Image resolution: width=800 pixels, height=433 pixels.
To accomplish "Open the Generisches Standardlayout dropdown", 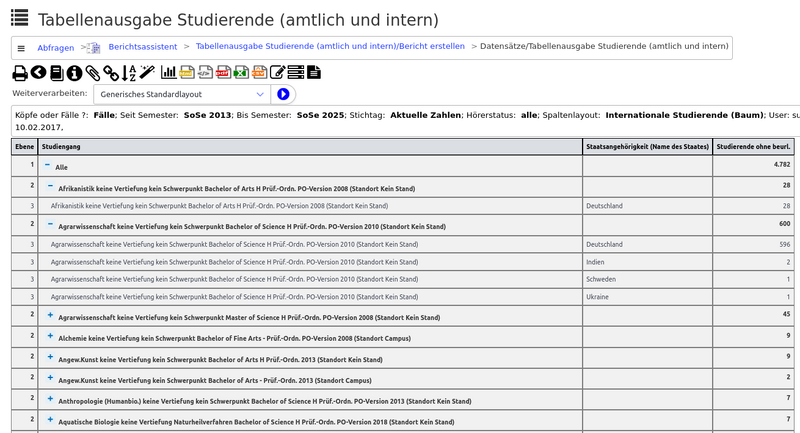I will [x=181, y=94].
